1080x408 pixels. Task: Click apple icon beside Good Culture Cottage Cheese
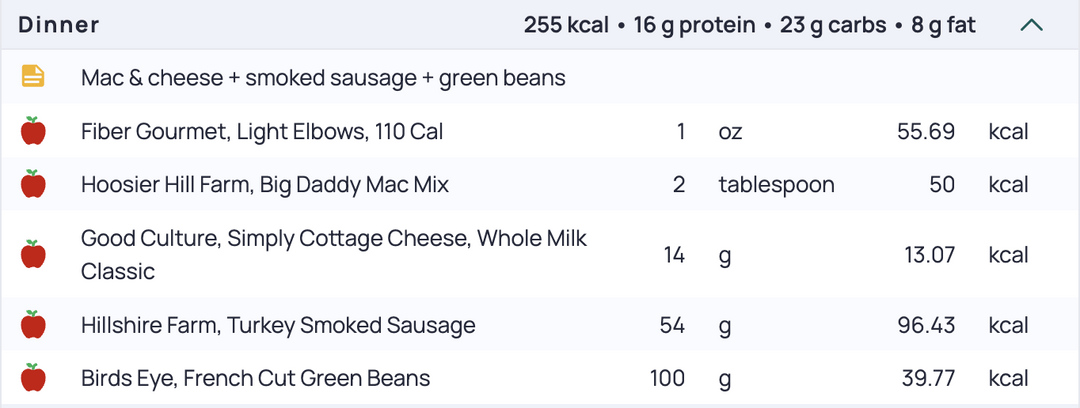click(33, 254)
